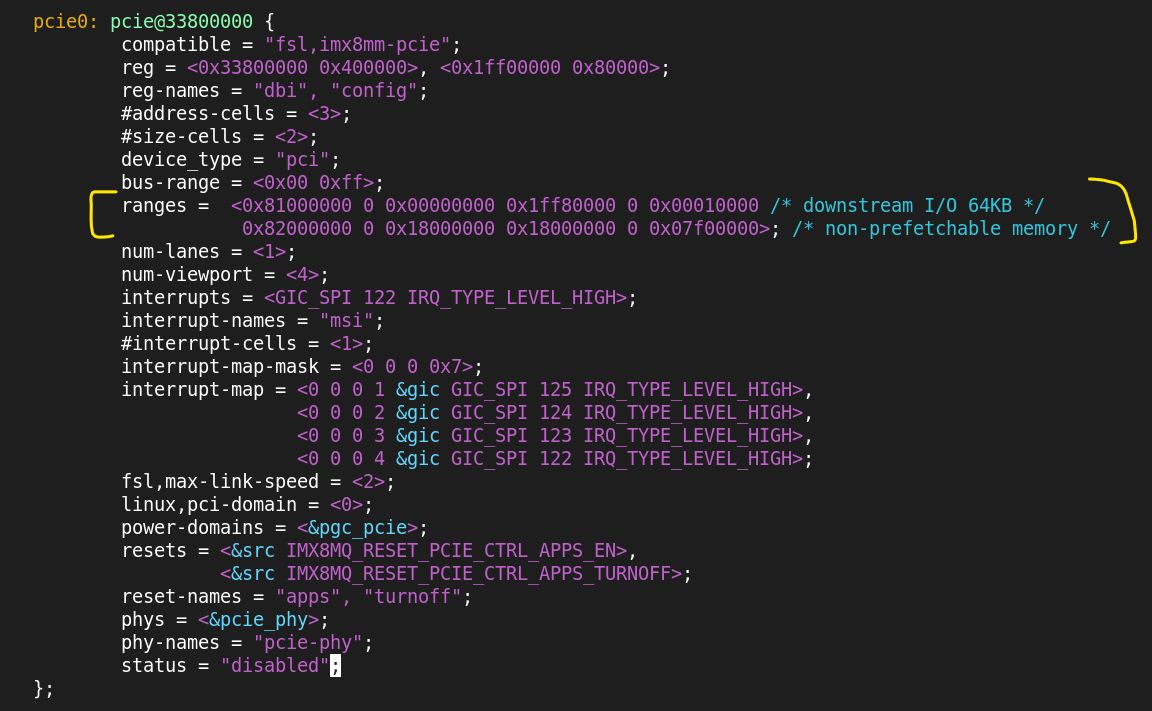Click the fsl,max-link-speed property
The height and width of the screenshot is (711, 1152).
220,482
